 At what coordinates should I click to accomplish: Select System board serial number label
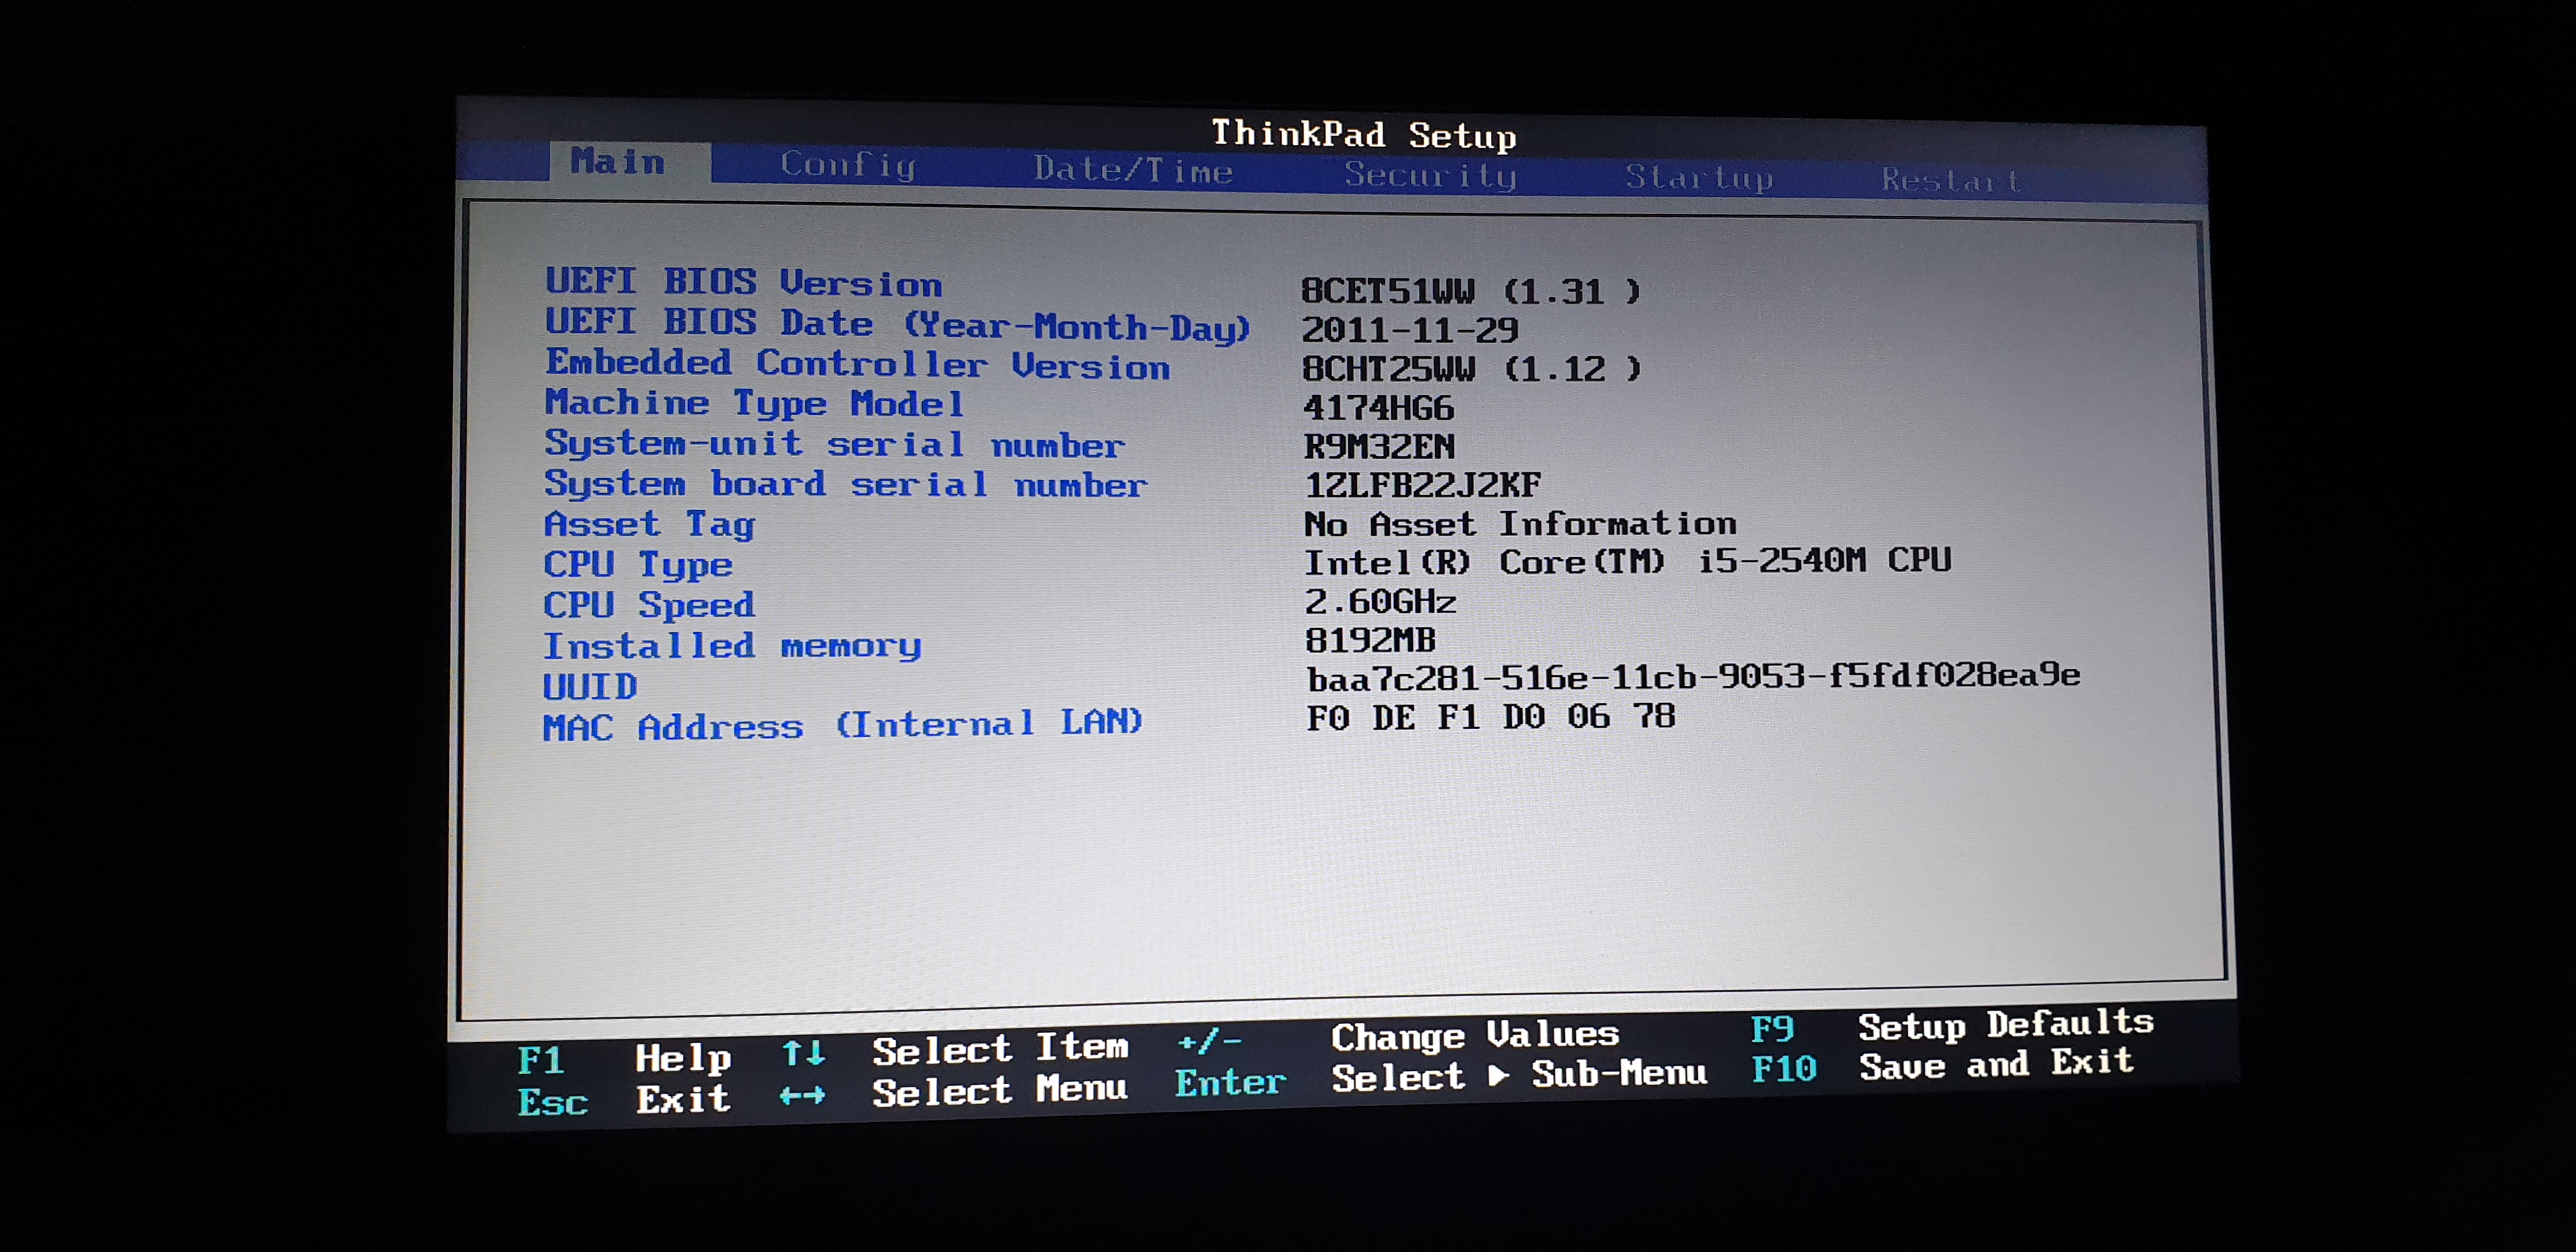(845, 484)
